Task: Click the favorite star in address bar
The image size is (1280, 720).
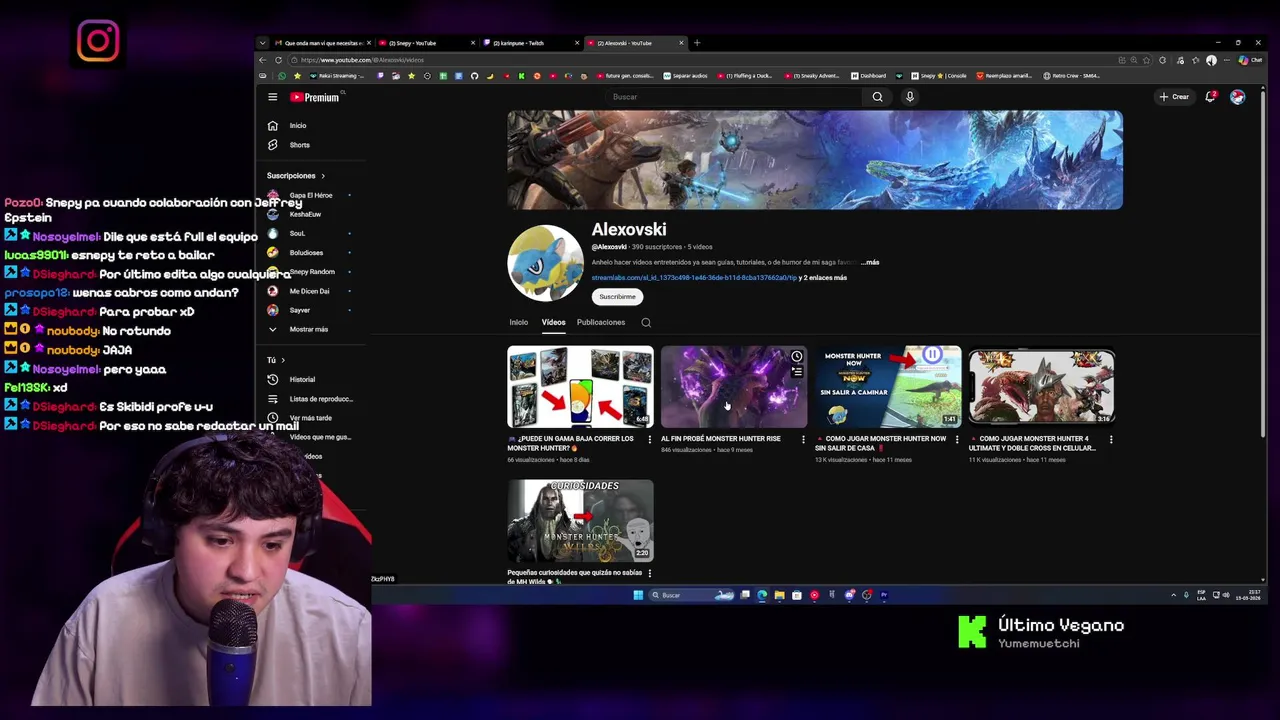Action: (1147, 60)
